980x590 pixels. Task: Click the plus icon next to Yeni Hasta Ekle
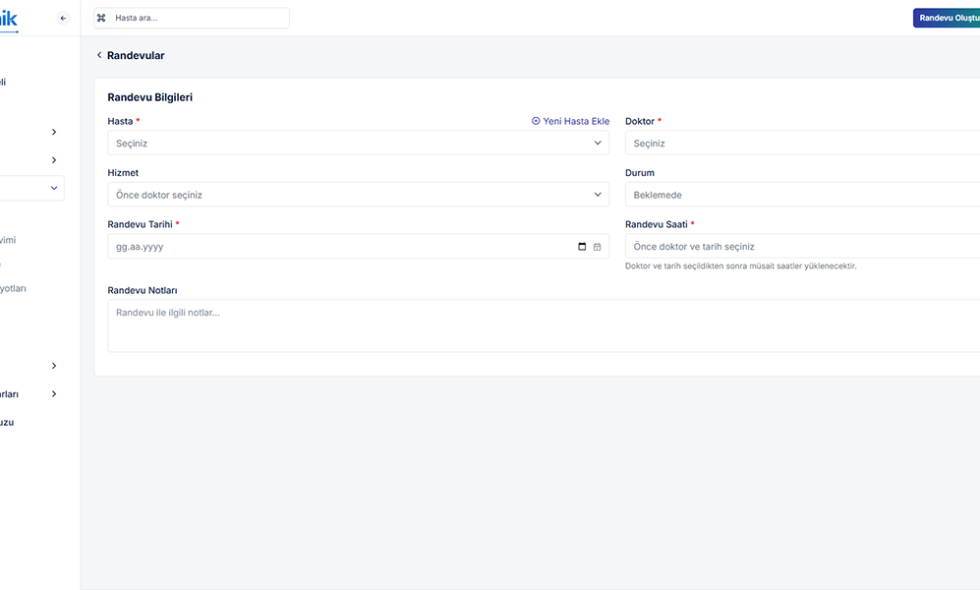(536, 121)
